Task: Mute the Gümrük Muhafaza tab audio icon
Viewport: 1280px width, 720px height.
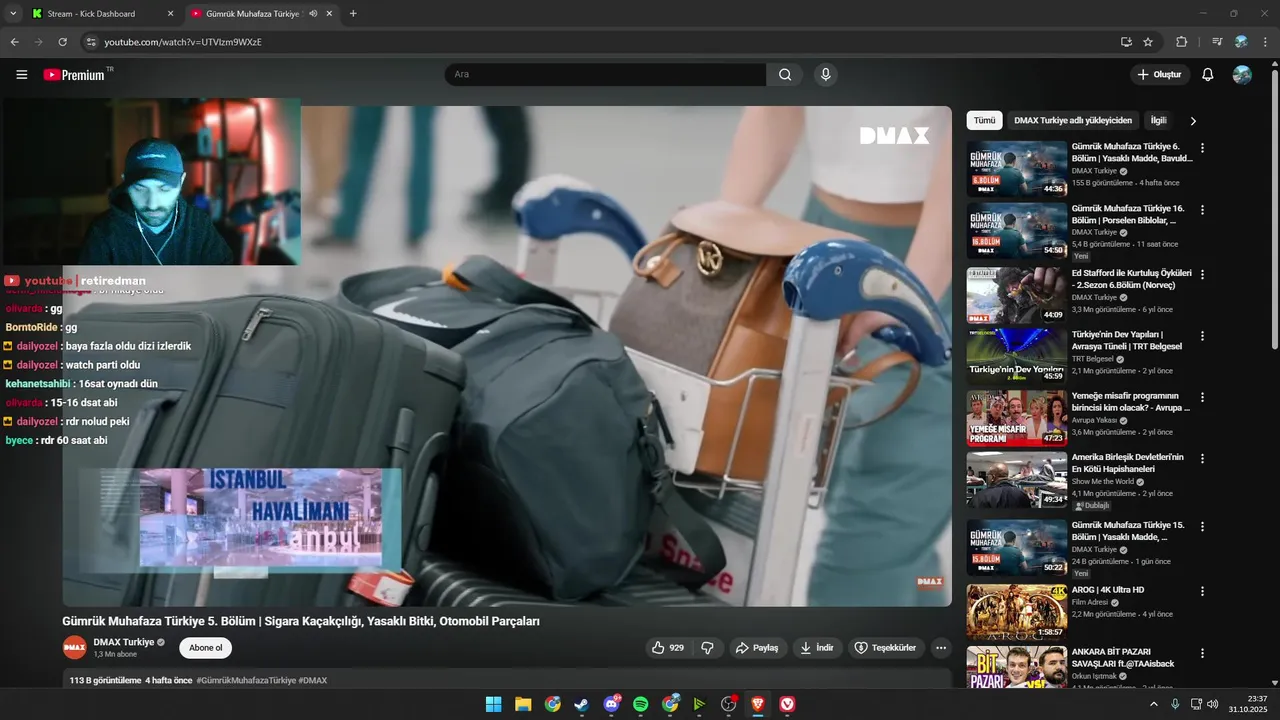Action: click(x=313, y=14)
